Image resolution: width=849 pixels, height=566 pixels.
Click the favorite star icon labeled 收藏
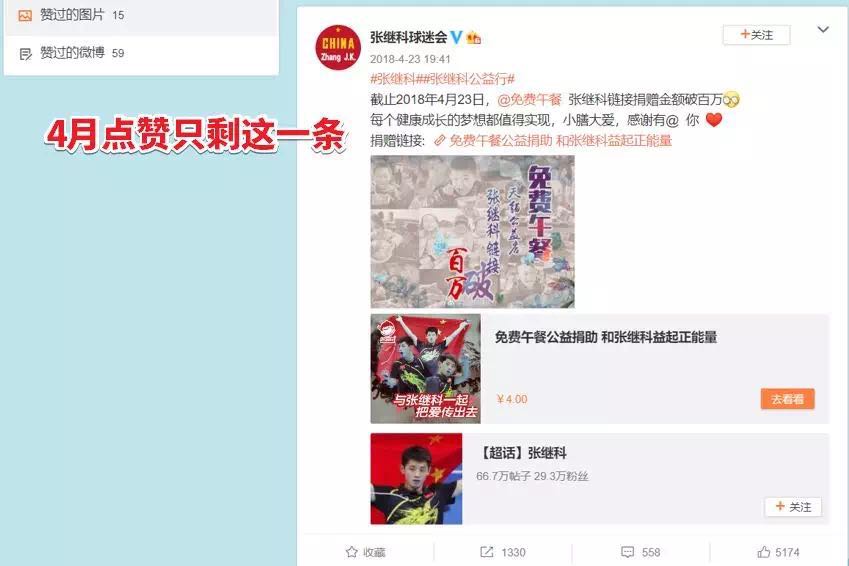point(351,552)
